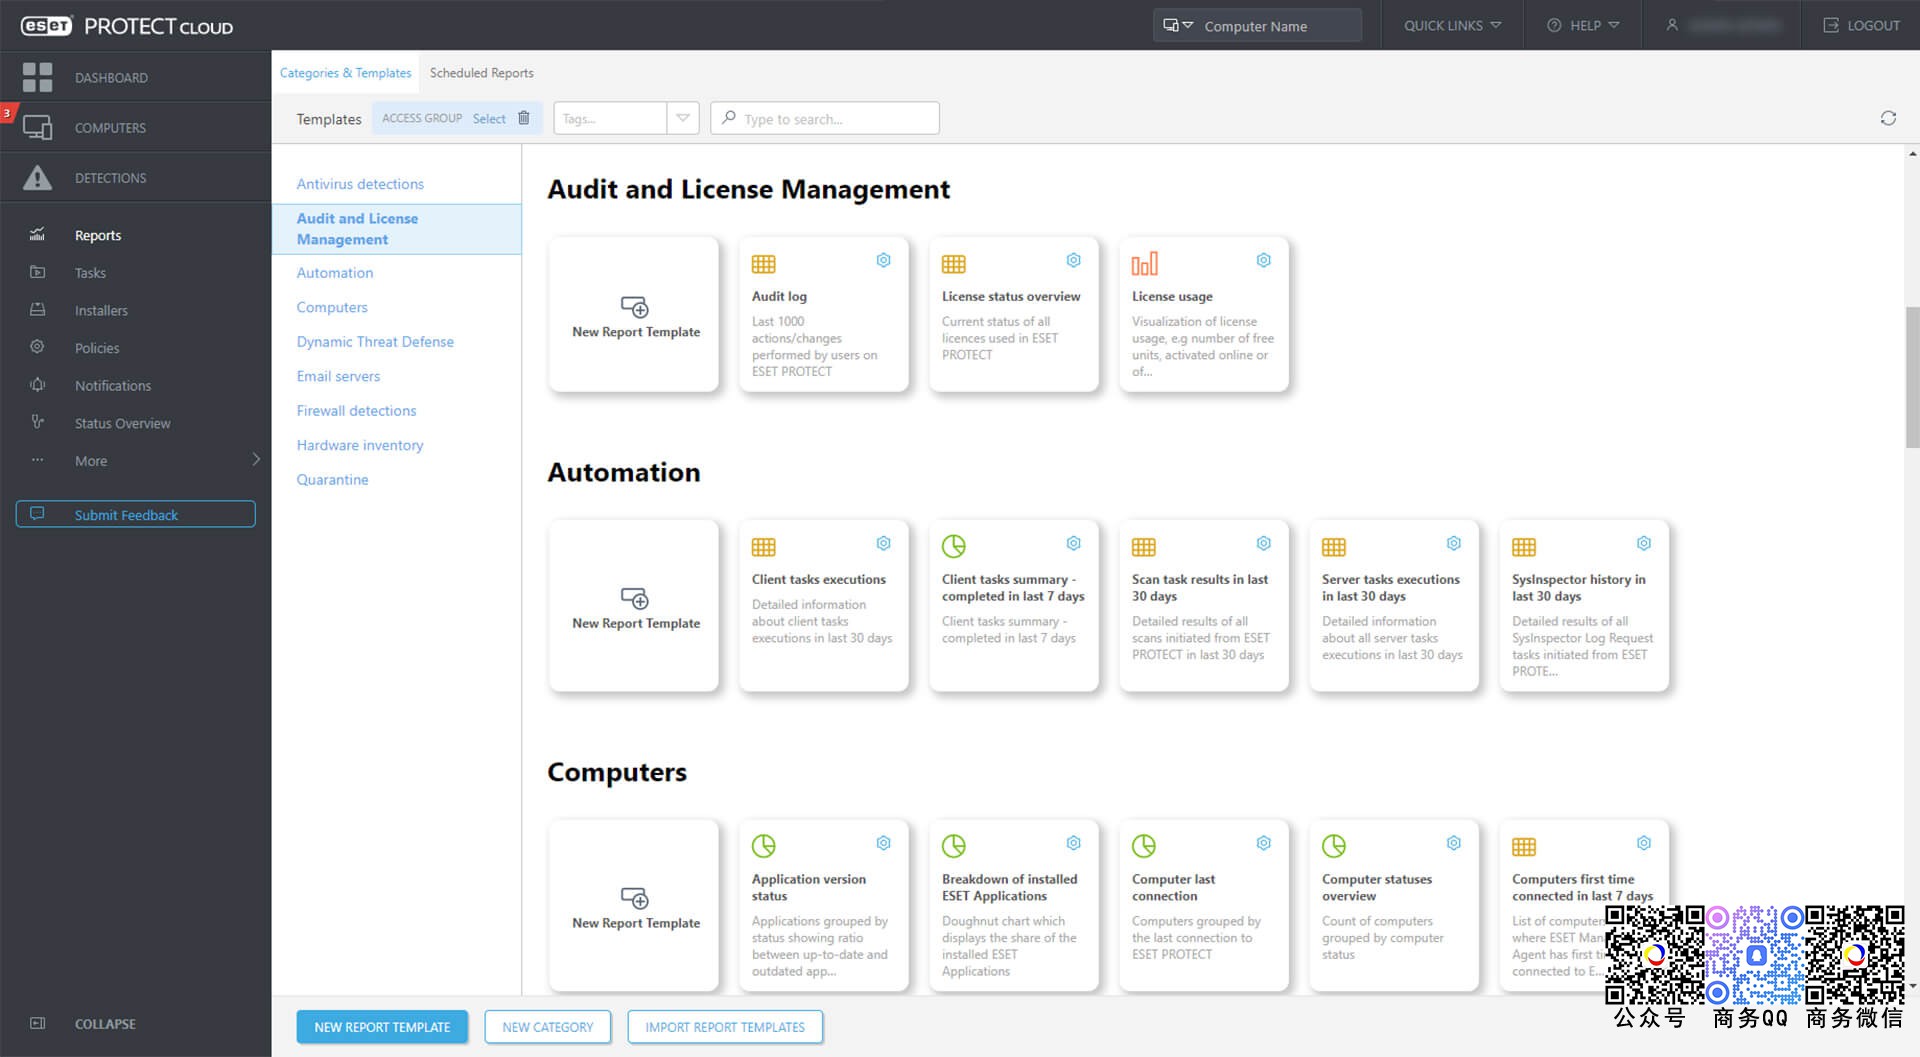Open the Detections warning triangle icon
Image resolution: width=1920 pixels, height=1057 pixels.
click(x=37, y=177)
